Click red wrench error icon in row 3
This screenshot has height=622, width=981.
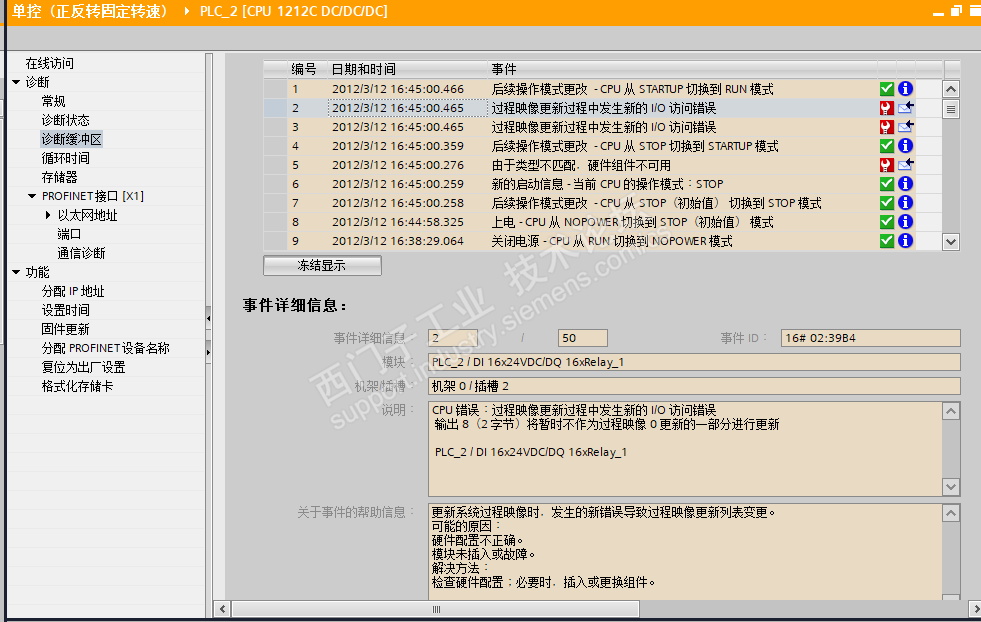[887, 127]
